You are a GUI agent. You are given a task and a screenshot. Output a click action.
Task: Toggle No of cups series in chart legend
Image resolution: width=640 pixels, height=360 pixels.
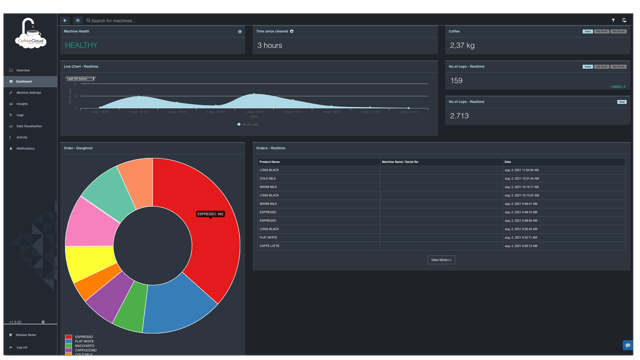point(248,124)
